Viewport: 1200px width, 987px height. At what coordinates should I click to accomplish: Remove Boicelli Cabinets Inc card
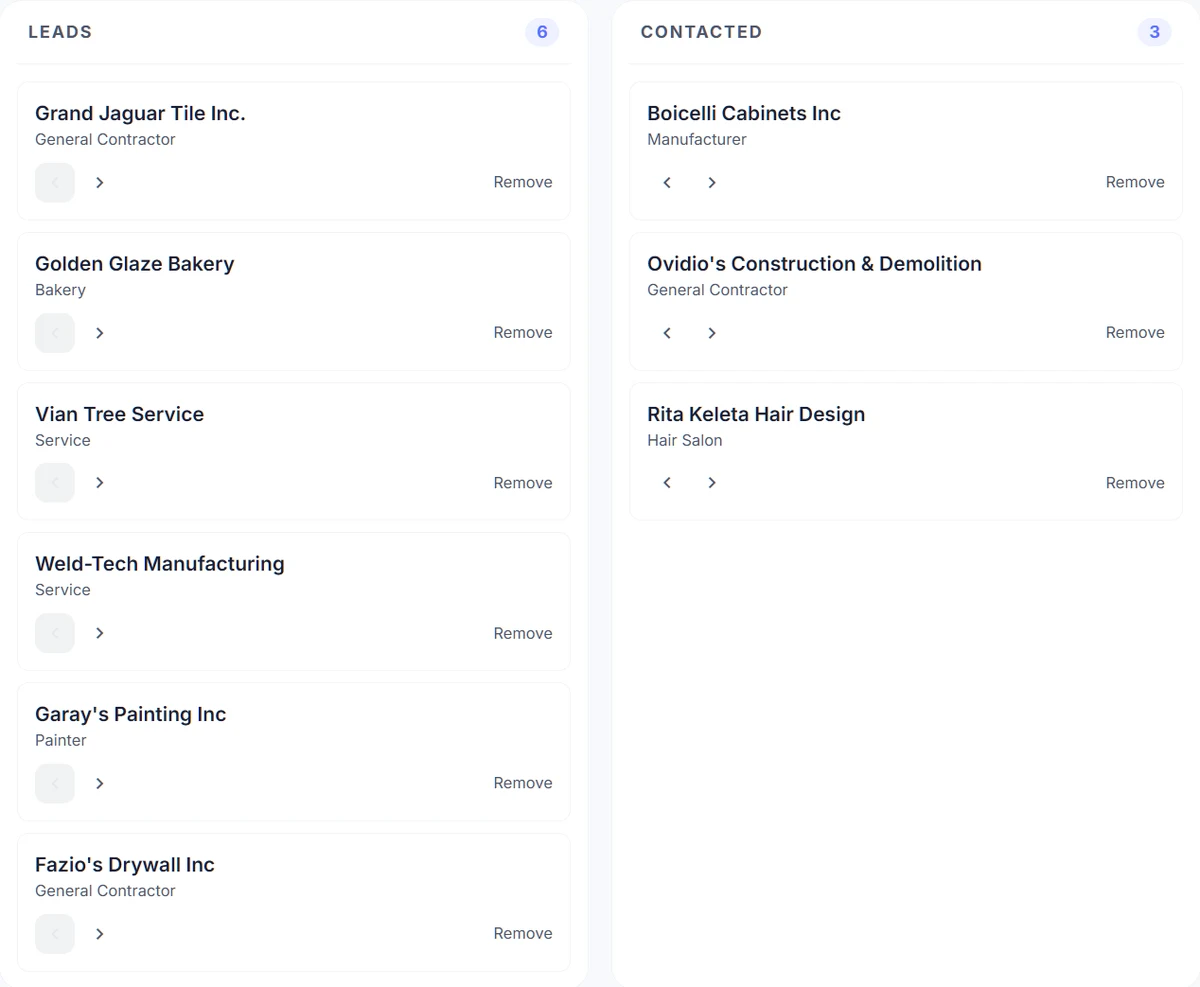(1135, 182)
